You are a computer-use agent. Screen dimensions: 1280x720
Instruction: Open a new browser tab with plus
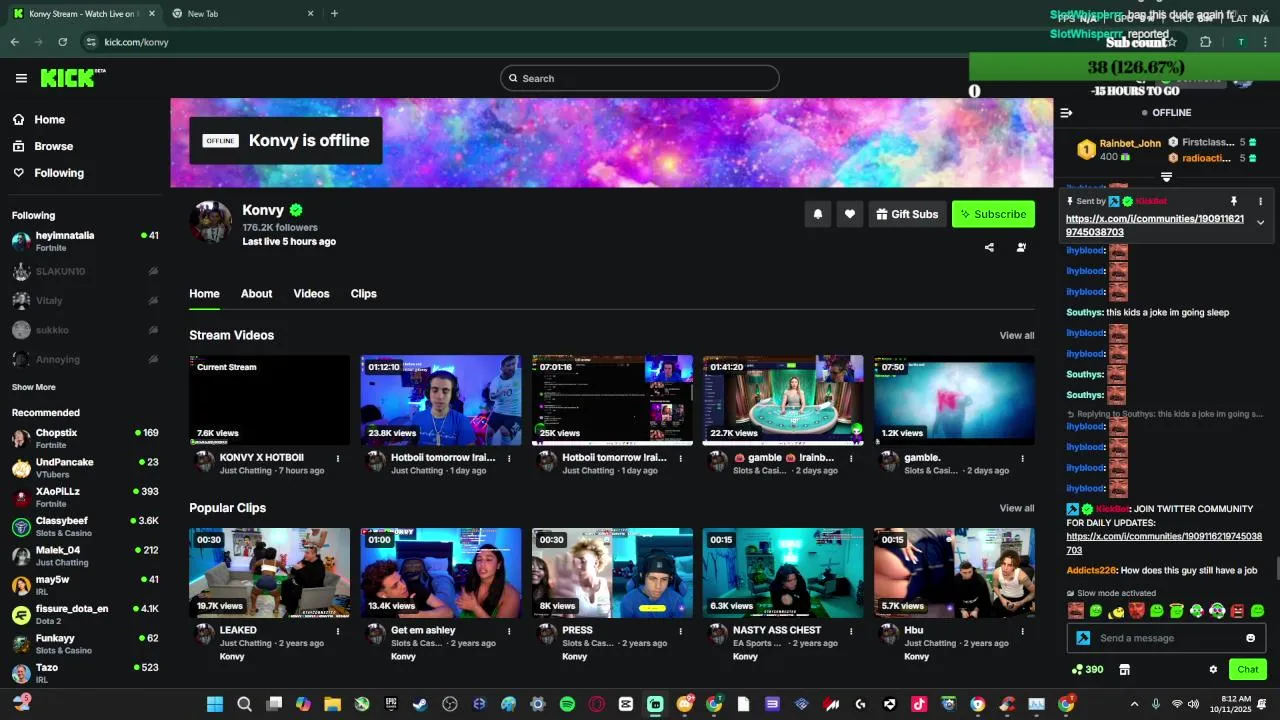tap(334, 14)
